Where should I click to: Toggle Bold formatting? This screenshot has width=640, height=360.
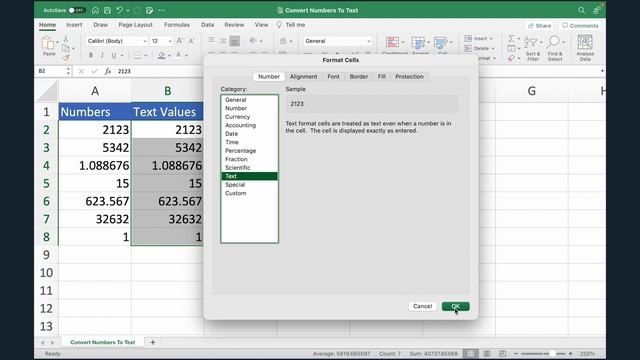91,56
